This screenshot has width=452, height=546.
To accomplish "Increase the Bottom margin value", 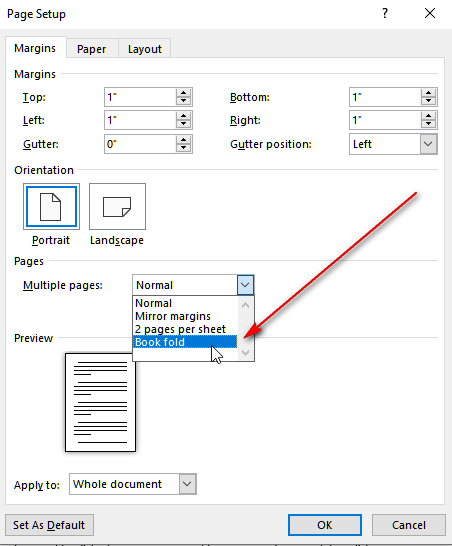I will (428, 93).
